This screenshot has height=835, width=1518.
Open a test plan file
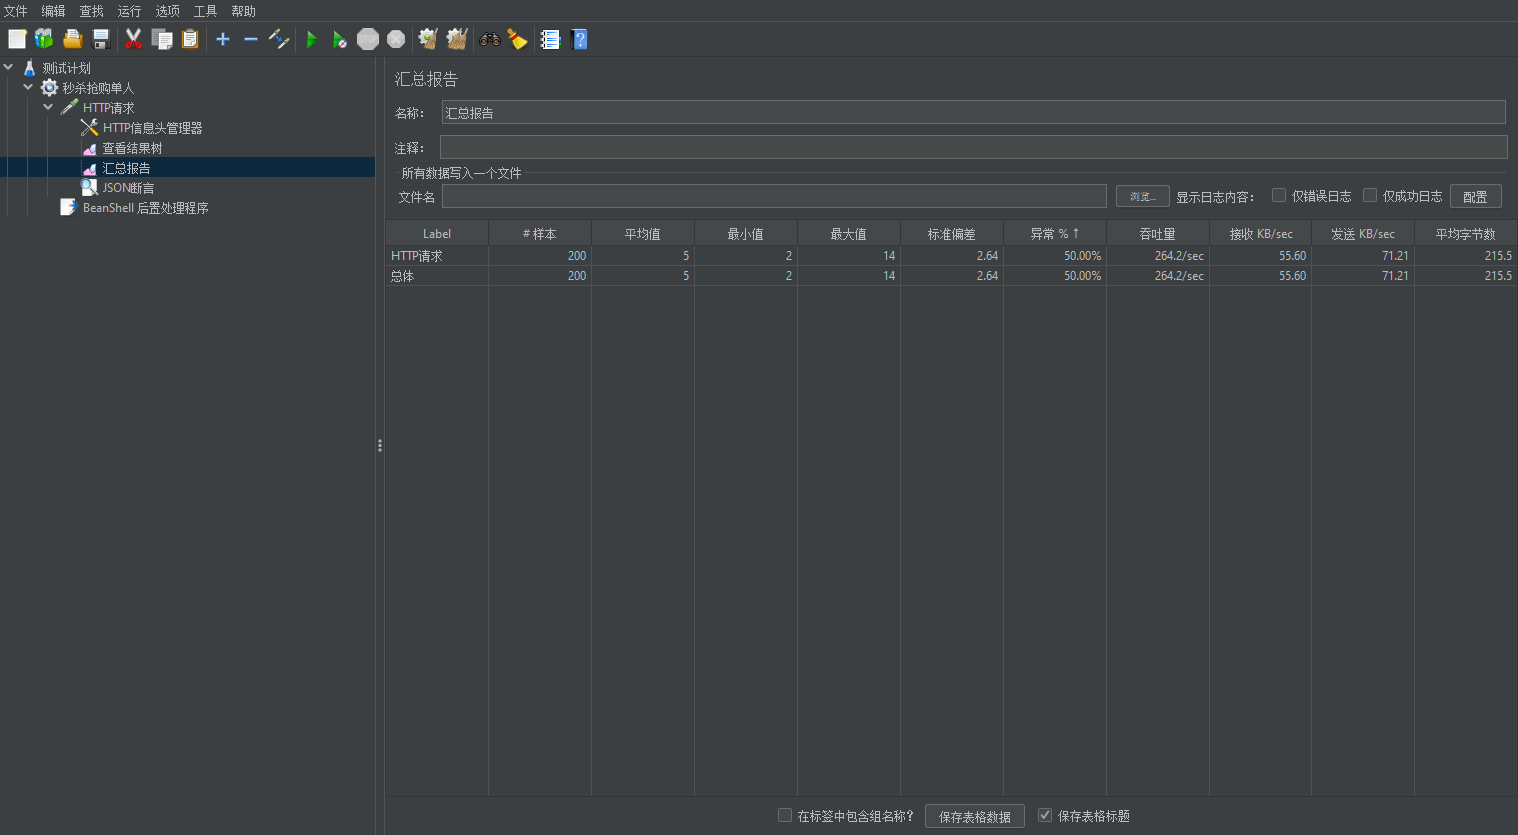point(73,39)
